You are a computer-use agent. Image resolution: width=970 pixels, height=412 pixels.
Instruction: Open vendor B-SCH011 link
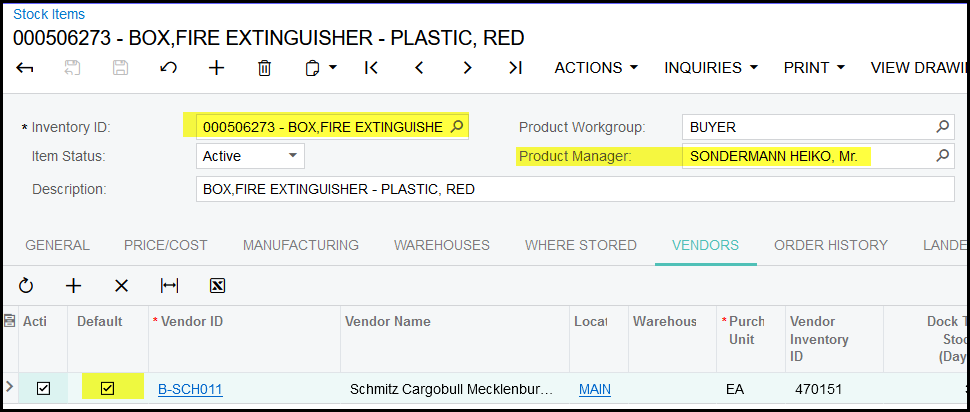click(190, 389)
